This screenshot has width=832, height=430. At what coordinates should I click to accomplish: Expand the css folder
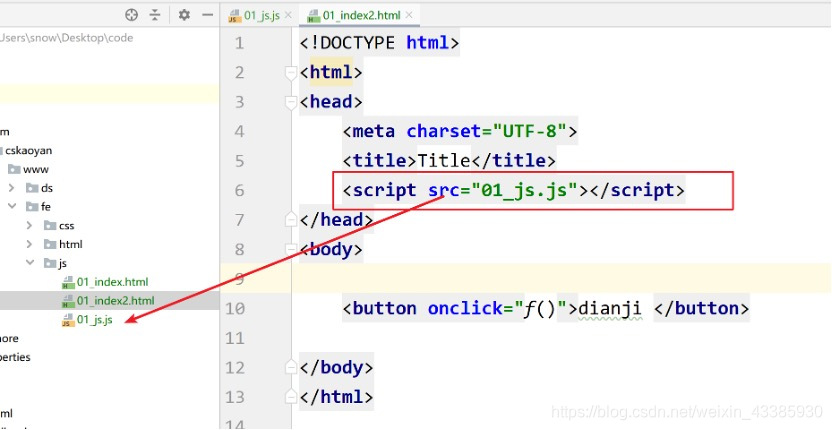[x=30, y=226]
